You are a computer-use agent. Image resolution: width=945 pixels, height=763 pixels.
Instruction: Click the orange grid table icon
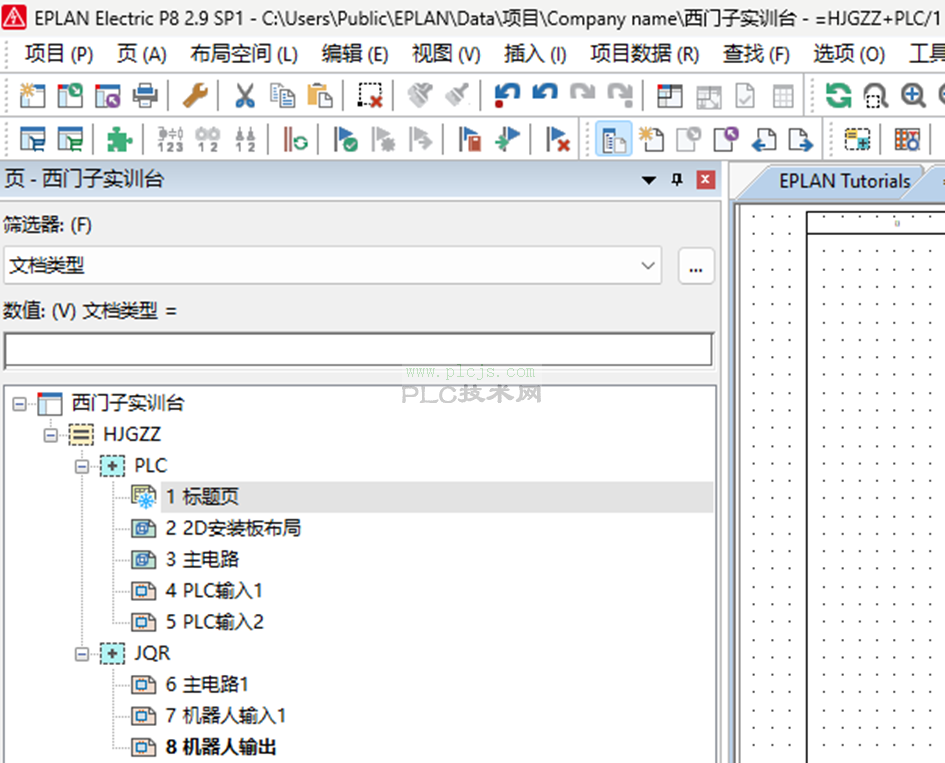pos(906,139)
